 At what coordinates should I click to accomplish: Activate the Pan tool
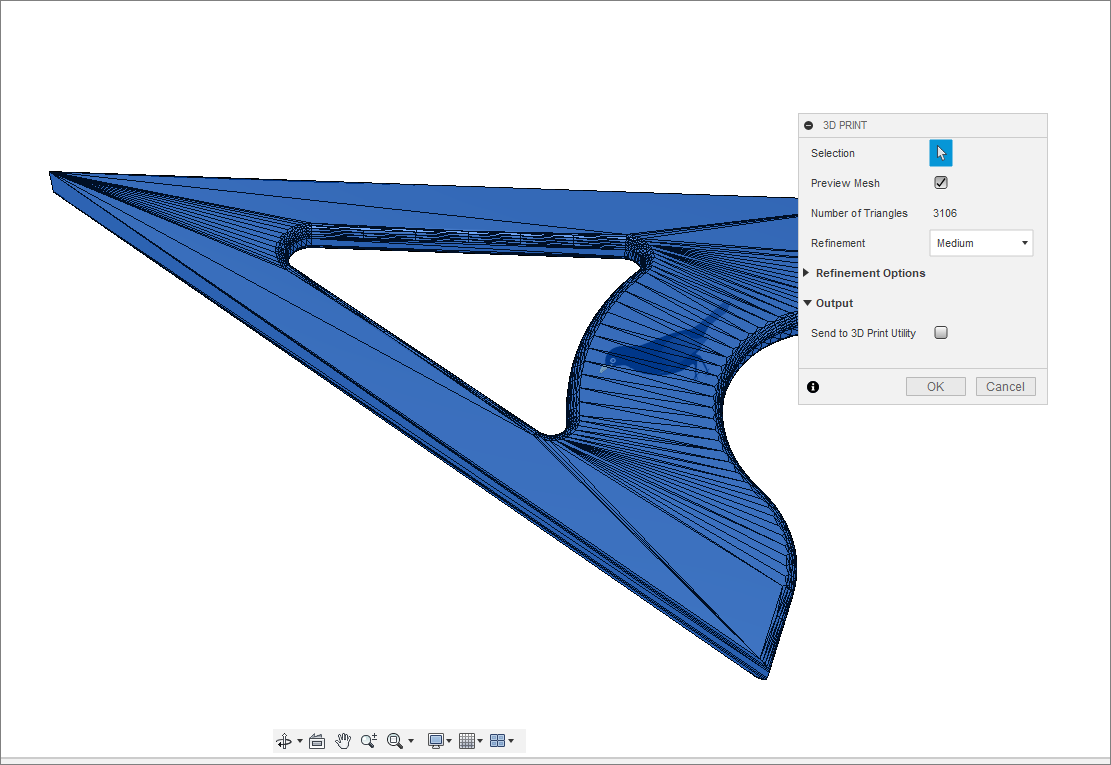pos(343,741)
